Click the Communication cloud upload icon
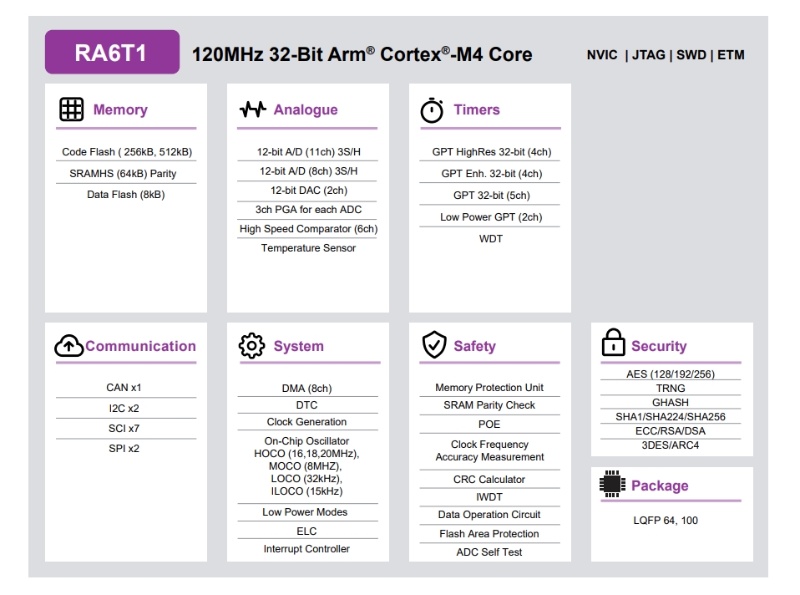 coord(68,346)
